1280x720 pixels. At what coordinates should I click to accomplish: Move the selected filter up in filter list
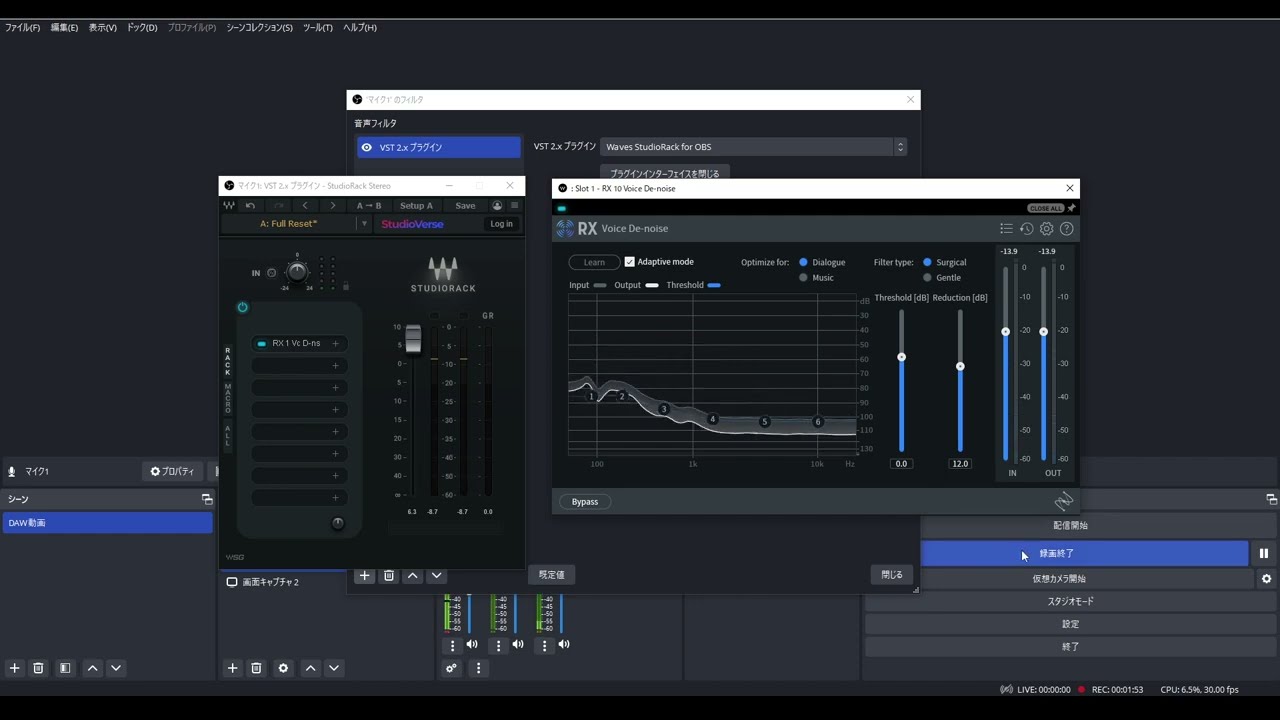[x=413, y=576]
